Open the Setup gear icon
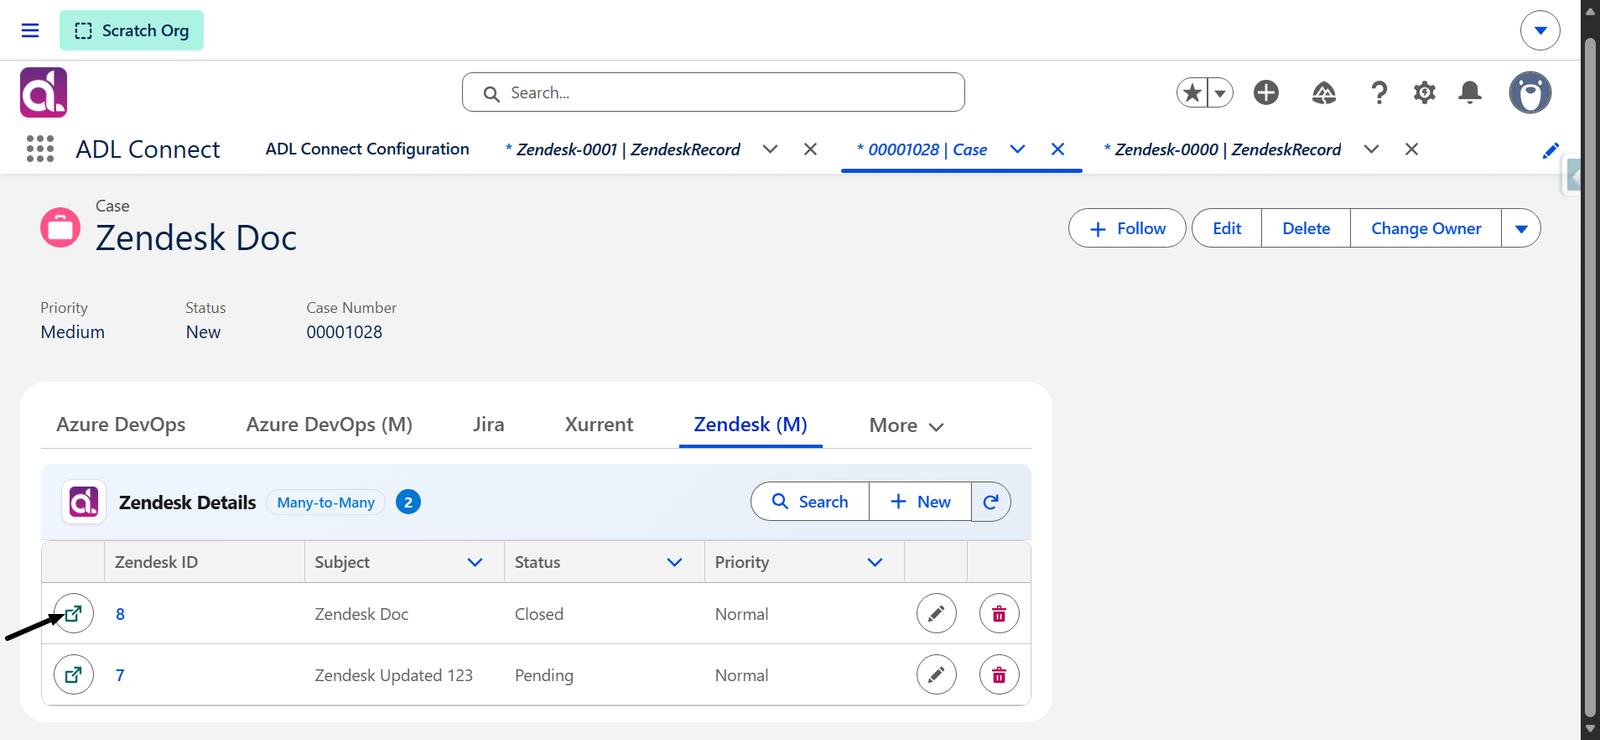1600x740 pixels. pos(1424,92)
